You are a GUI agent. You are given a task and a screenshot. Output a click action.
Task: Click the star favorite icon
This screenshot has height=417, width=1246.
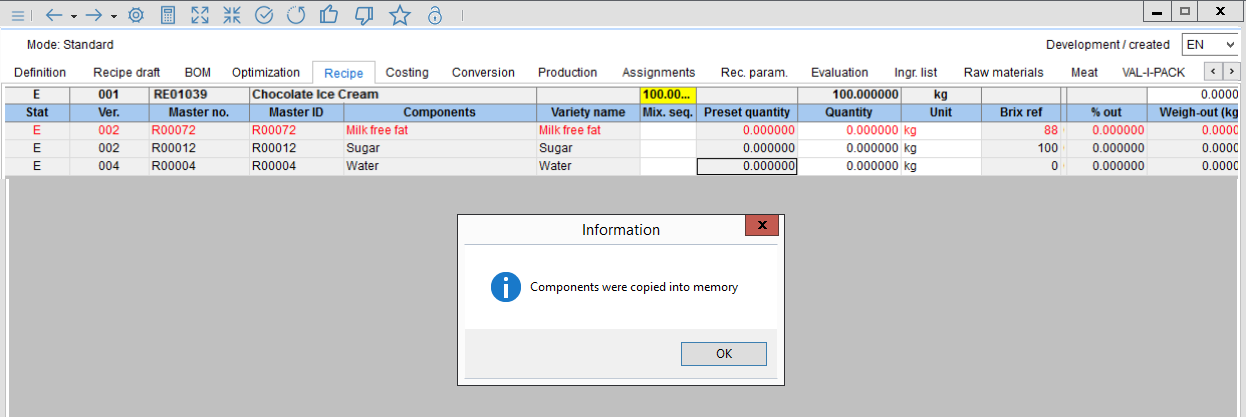pyautogui.click(x=400, y=15)
